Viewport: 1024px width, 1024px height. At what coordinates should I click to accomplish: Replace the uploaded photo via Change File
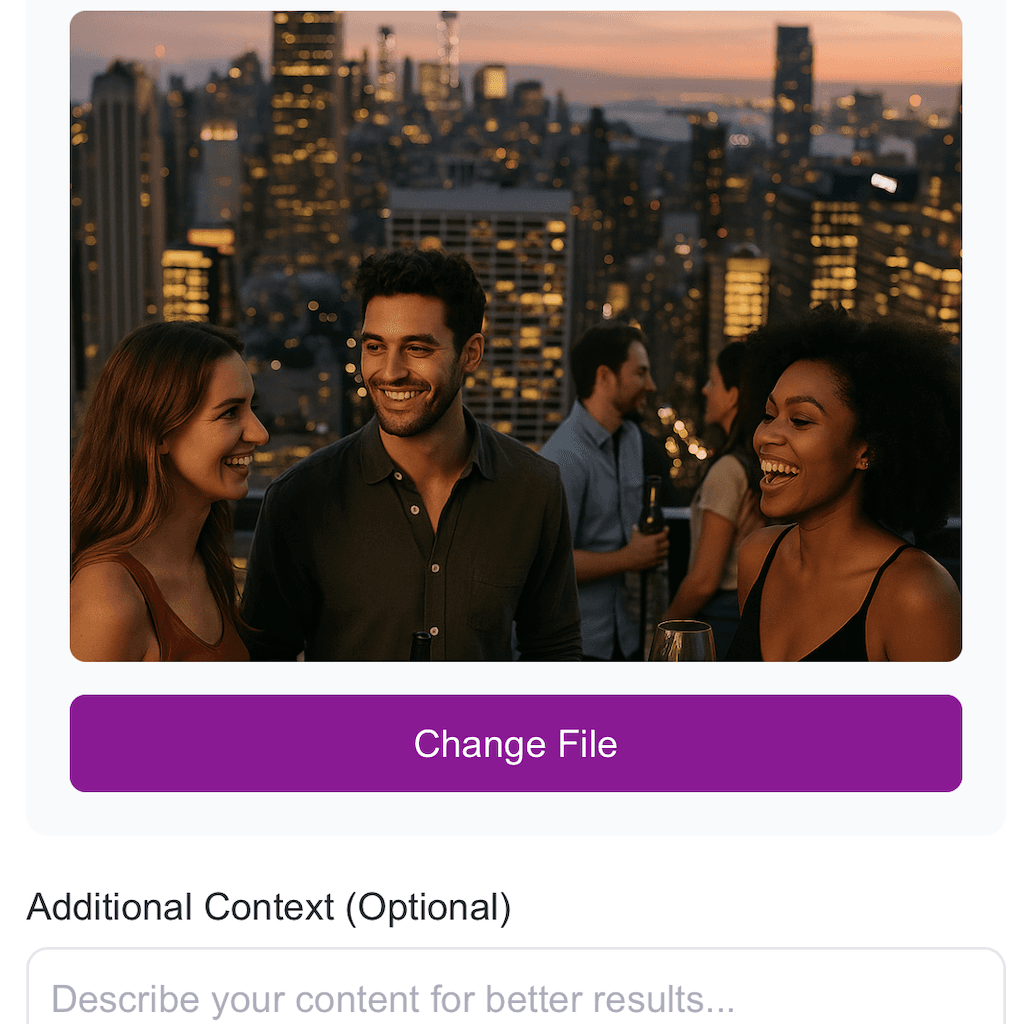click(515, 743)
